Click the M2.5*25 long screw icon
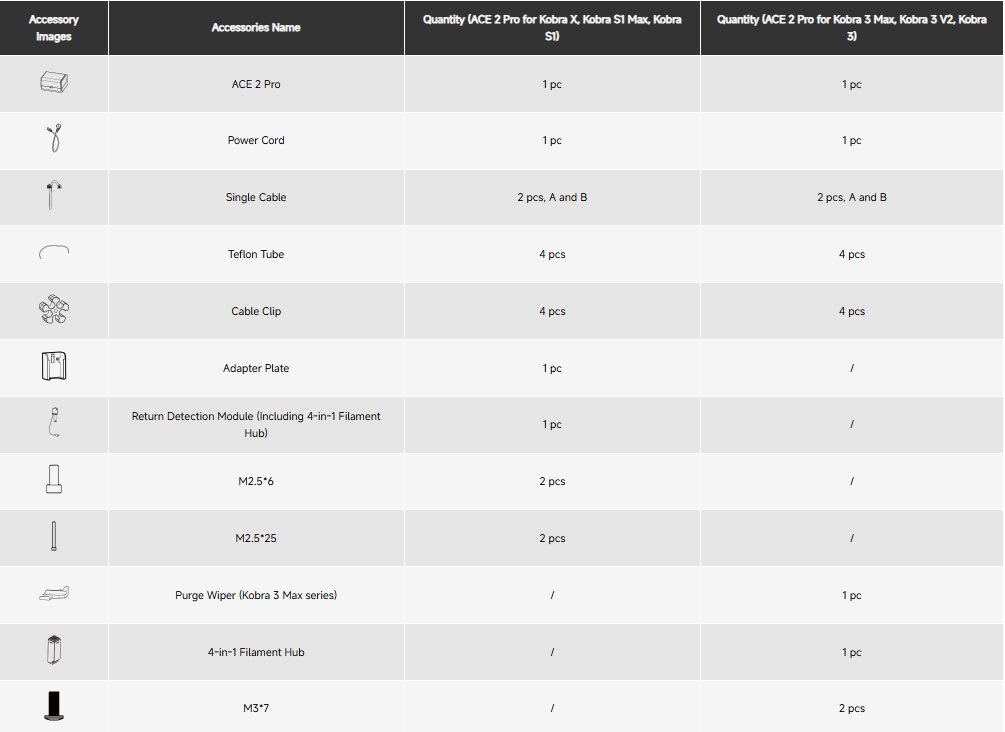The height and width of the screenshot is (732, 1005). [54, 536]
